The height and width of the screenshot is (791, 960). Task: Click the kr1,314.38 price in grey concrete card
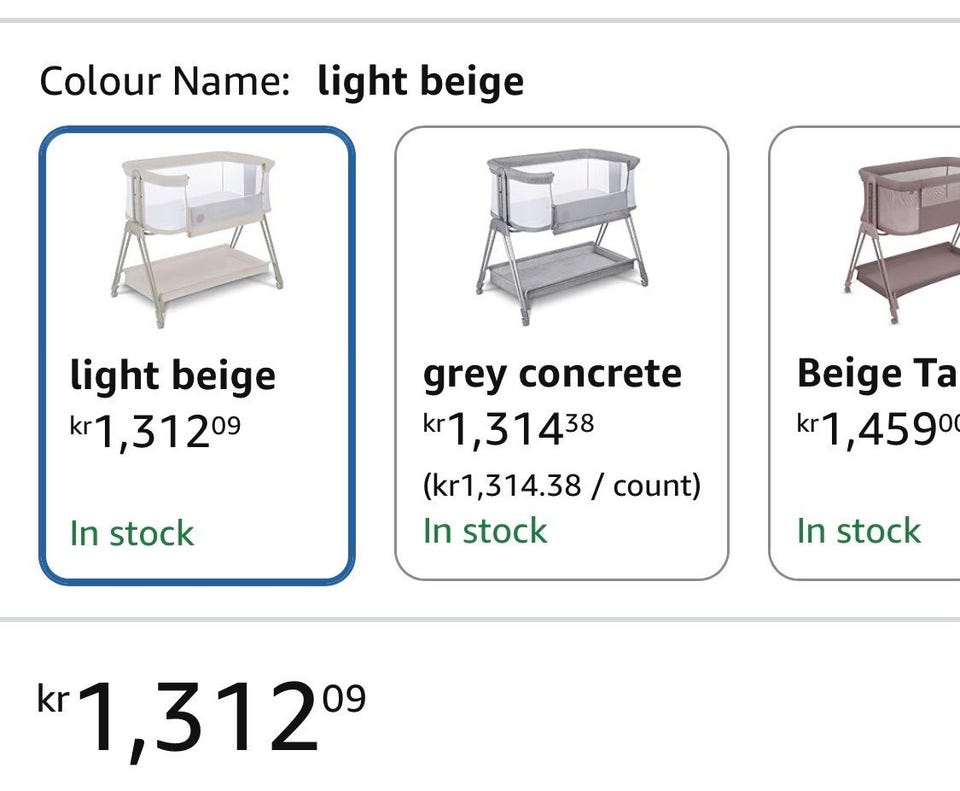[508, 430]
